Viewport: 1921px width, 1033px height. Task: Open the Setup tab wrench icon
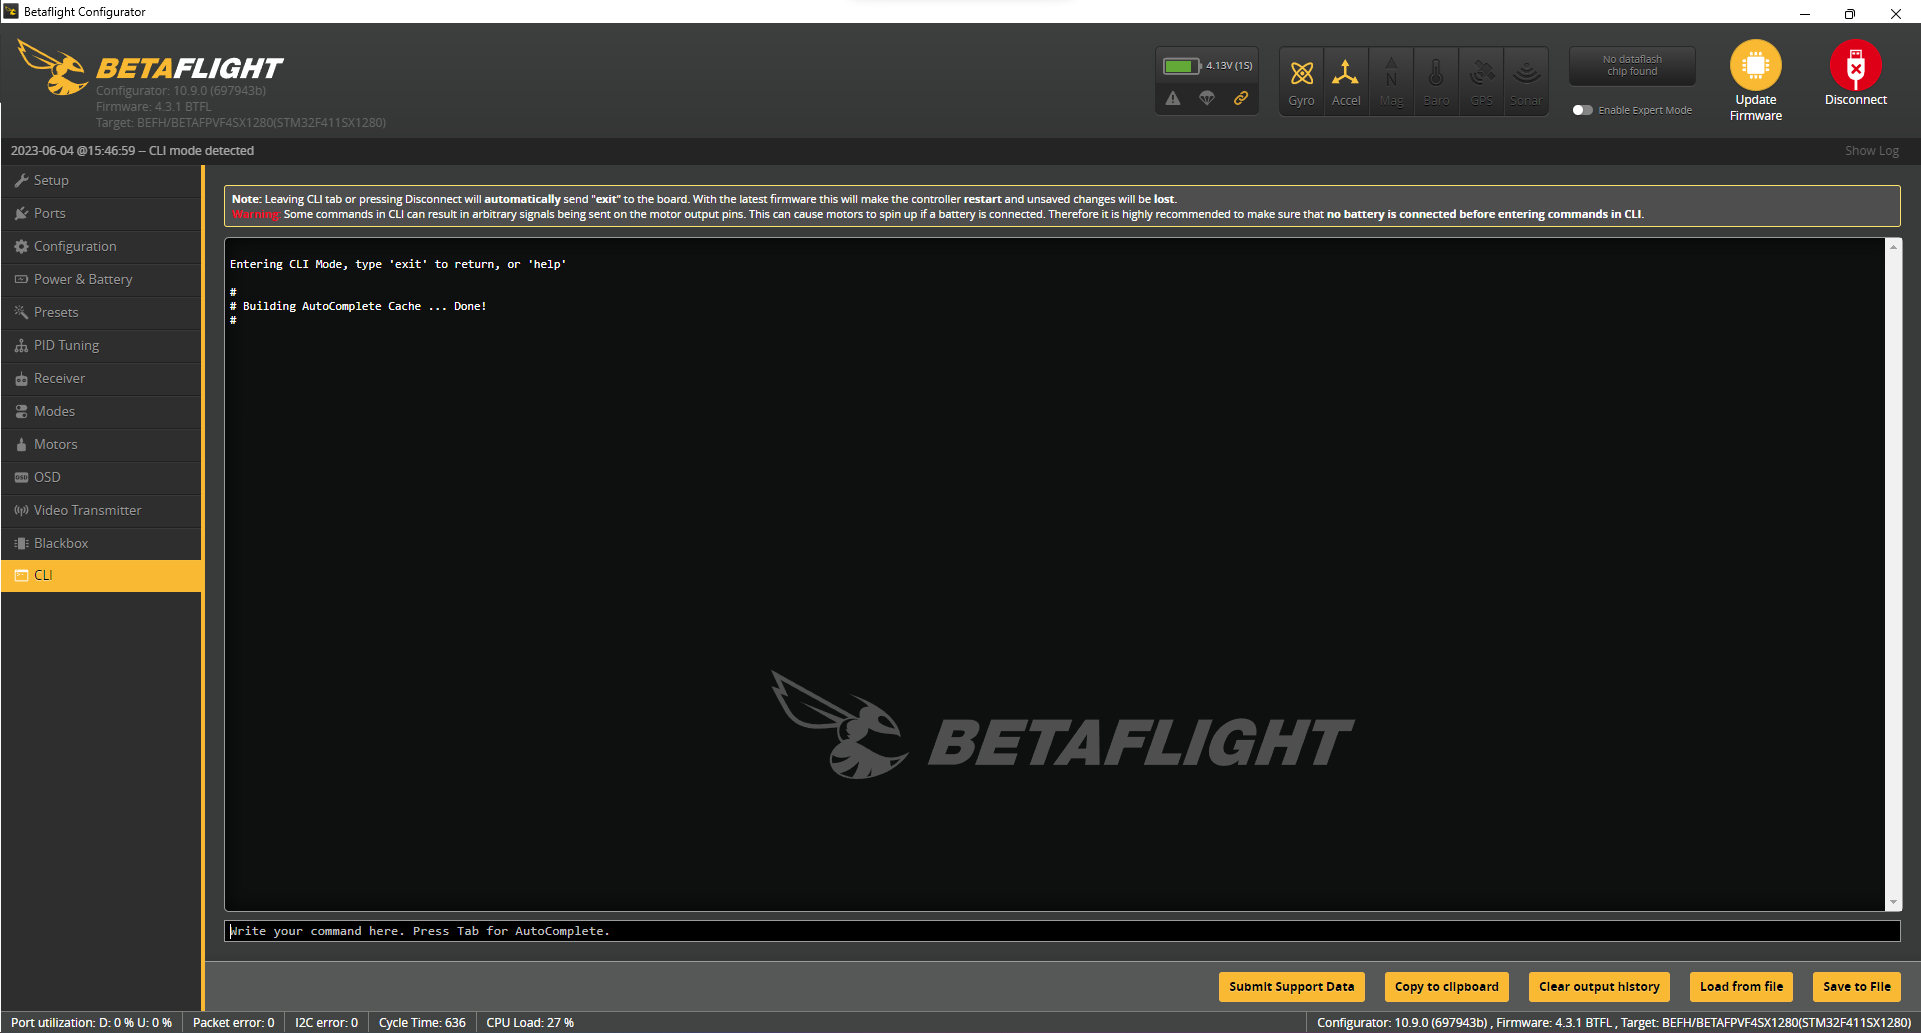21,180
